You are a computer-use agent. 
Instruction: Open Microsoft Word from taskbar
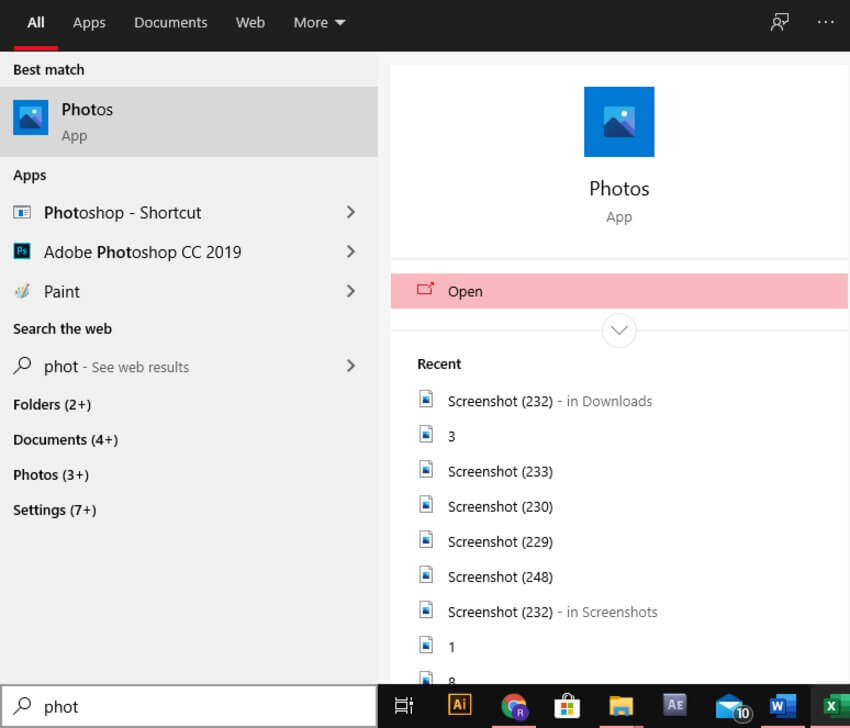[x=782, y=706]
